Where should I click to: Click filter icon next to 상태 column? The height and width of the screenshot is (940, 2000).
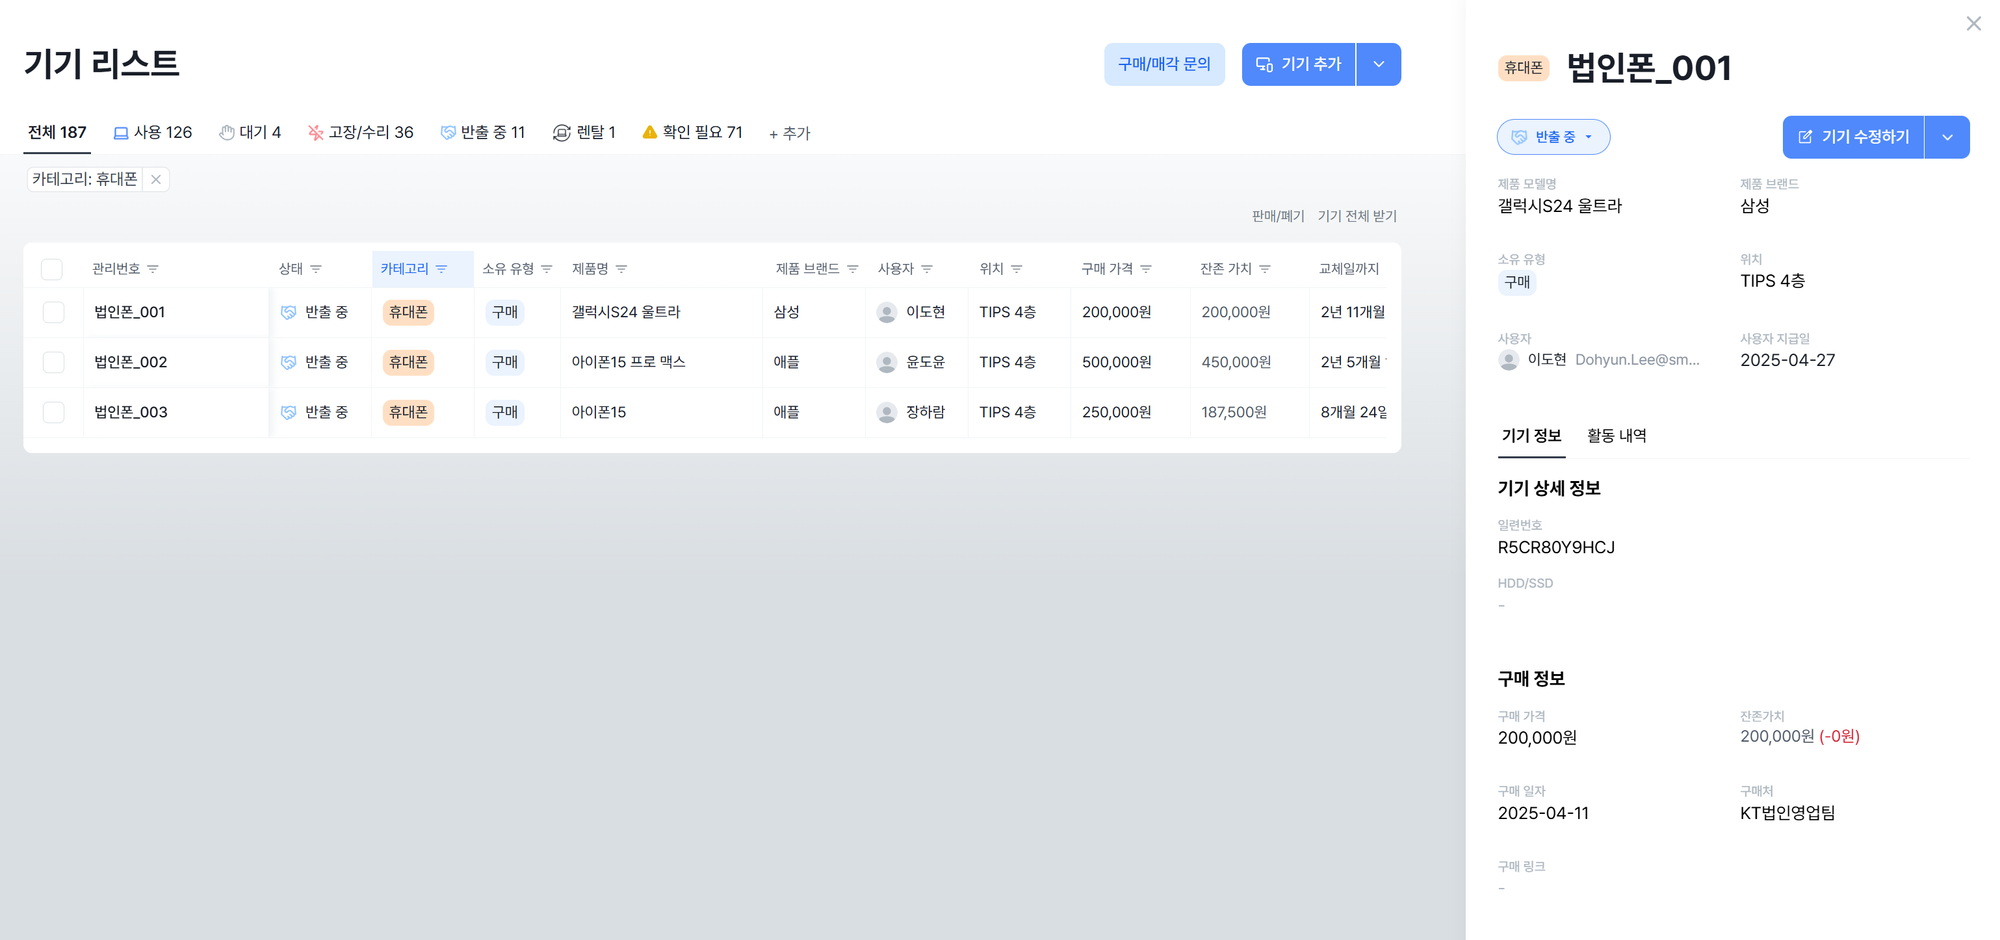tap(316, 269)
